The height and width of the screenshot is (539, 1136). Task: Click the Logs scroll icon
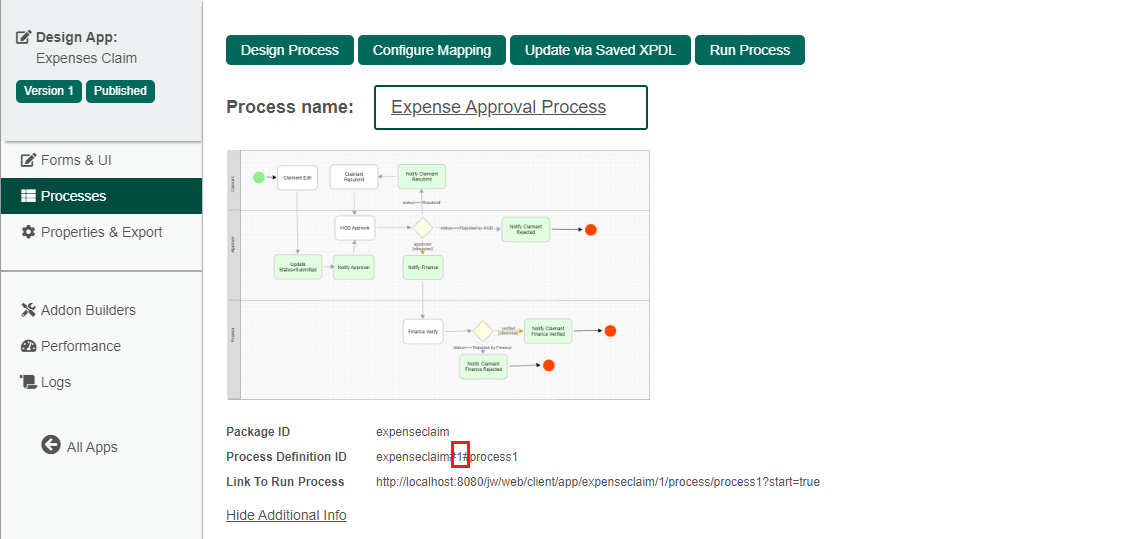(x=28, y=381)
